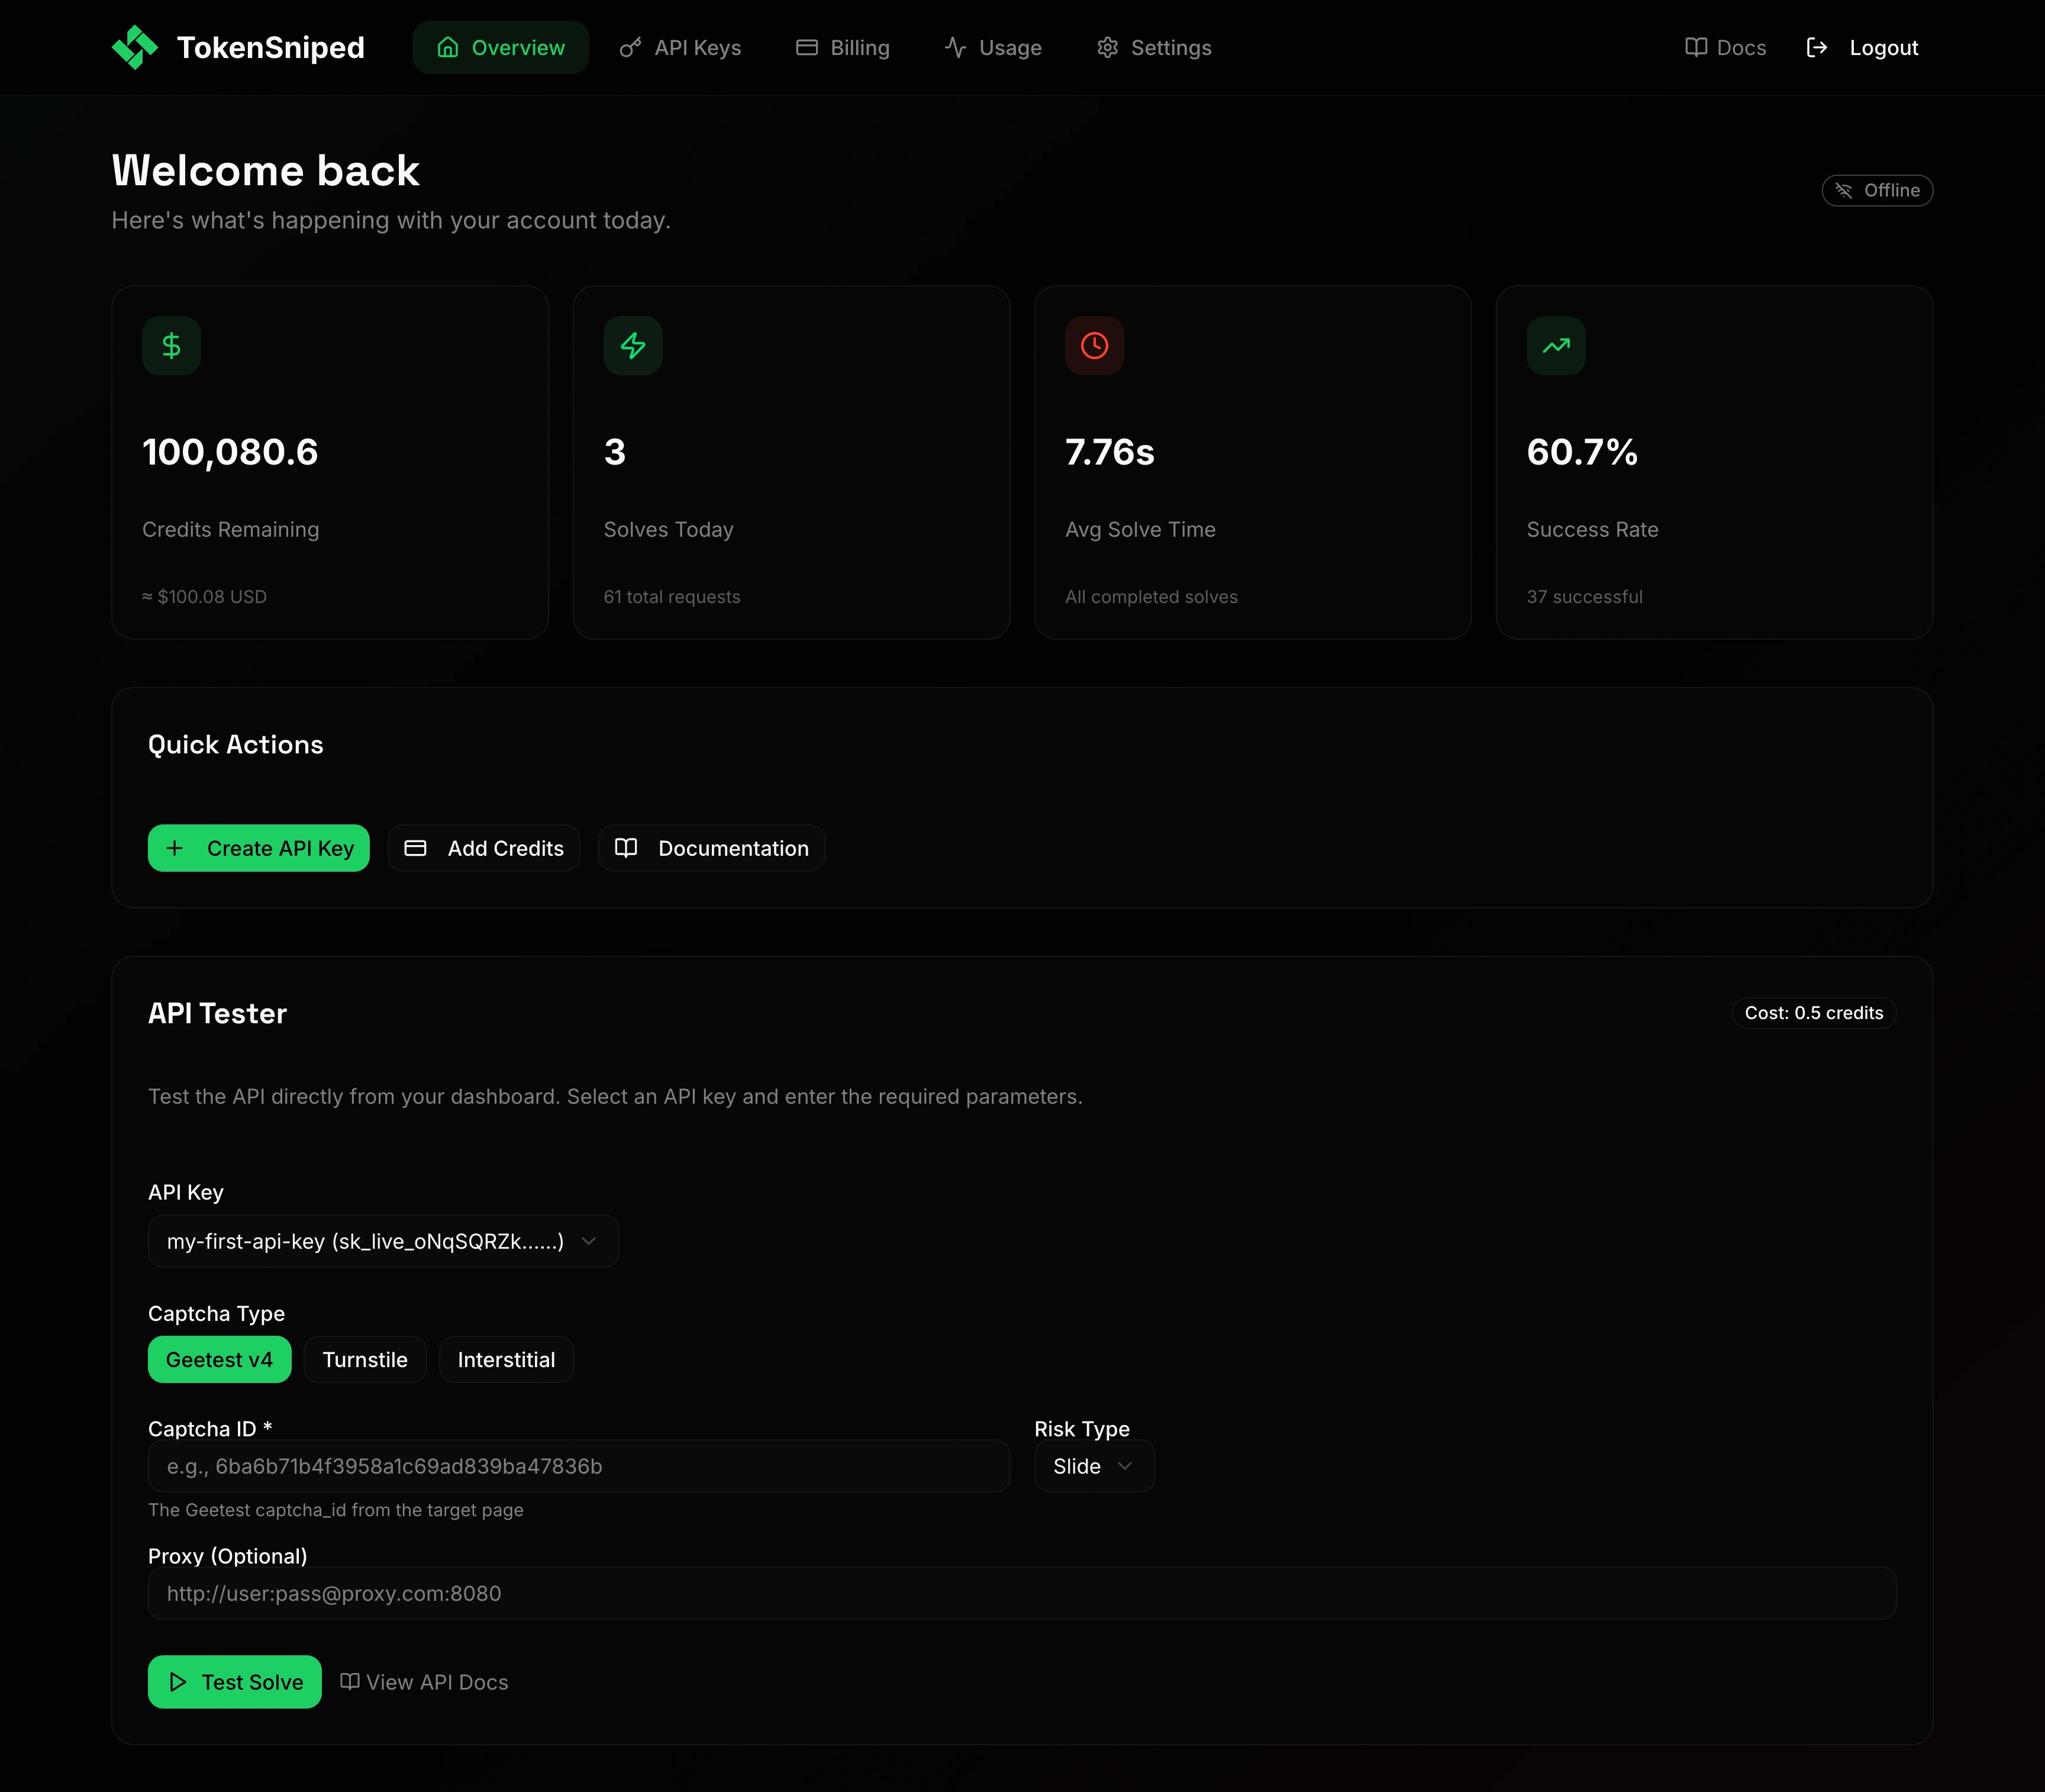Viewport: 2045px width, 1792px height.
Task: Click the trending-up success rate icon
Action: tap(1555, 346)
